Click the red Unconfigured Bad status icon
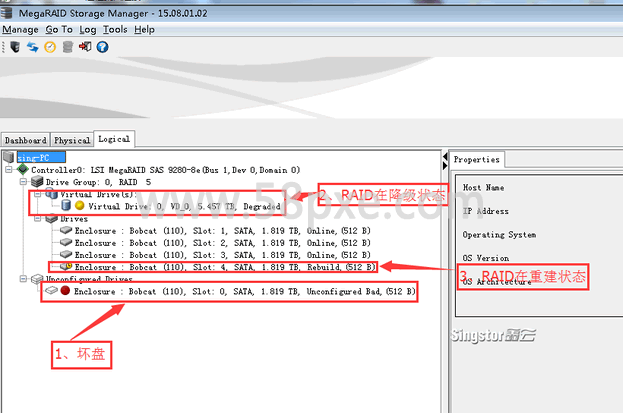Image resolution: width=623 pixels, height=413 pixels. coord(66,291)
